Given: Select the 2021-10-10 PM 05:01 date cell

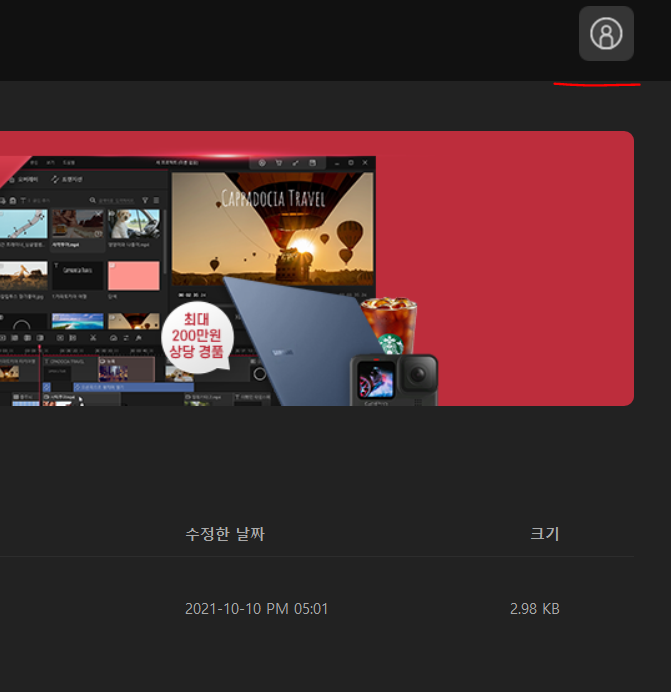Looking at the screenshot, I should [x=256, y=609].
